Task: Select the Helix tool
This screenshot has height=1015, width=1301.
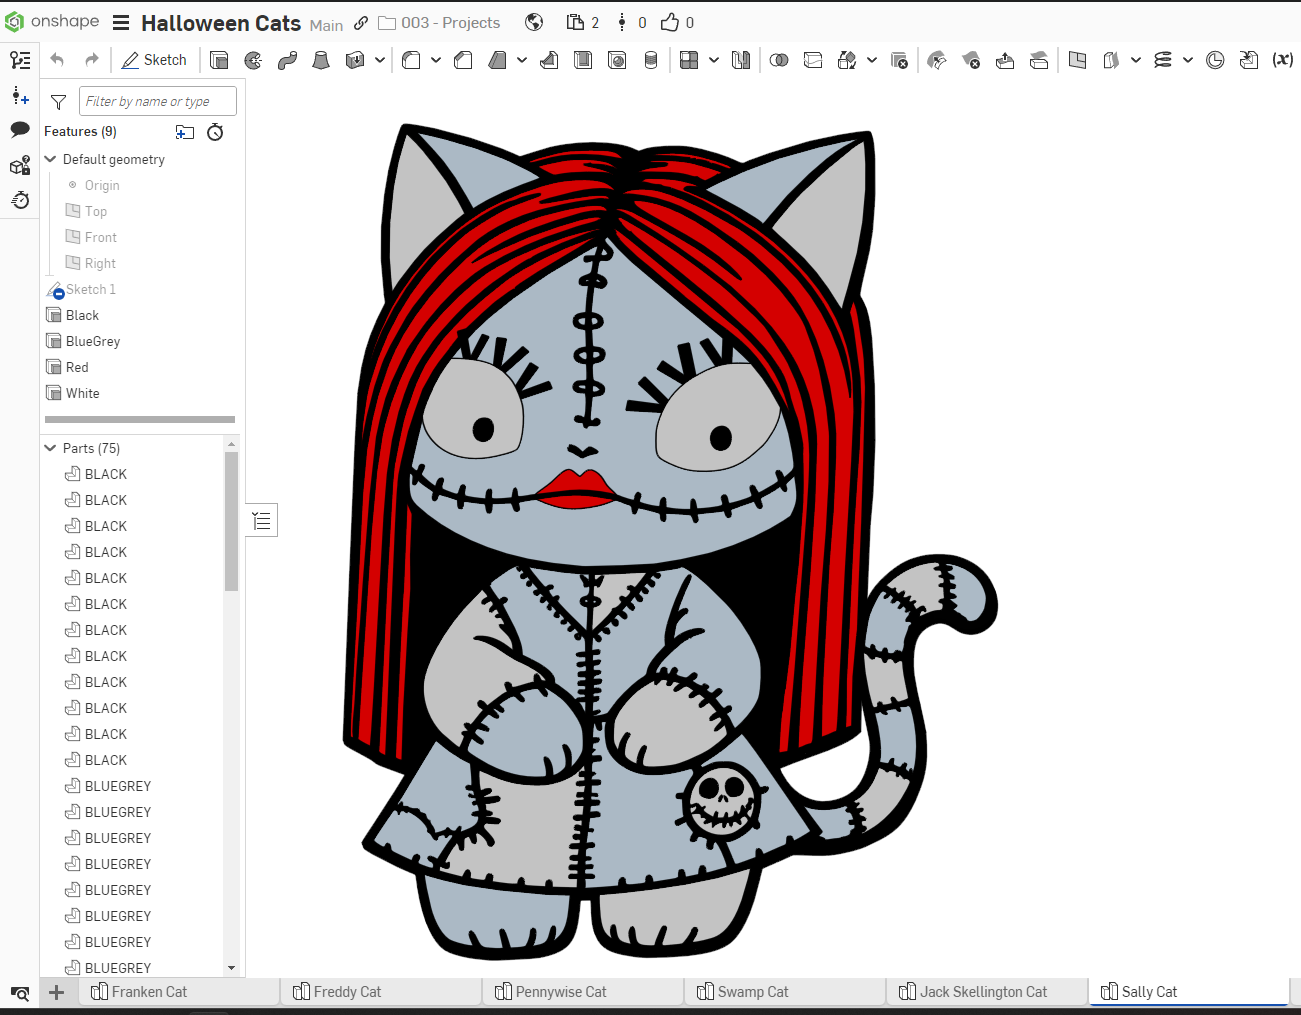Action: click(x=1163, y=60)
